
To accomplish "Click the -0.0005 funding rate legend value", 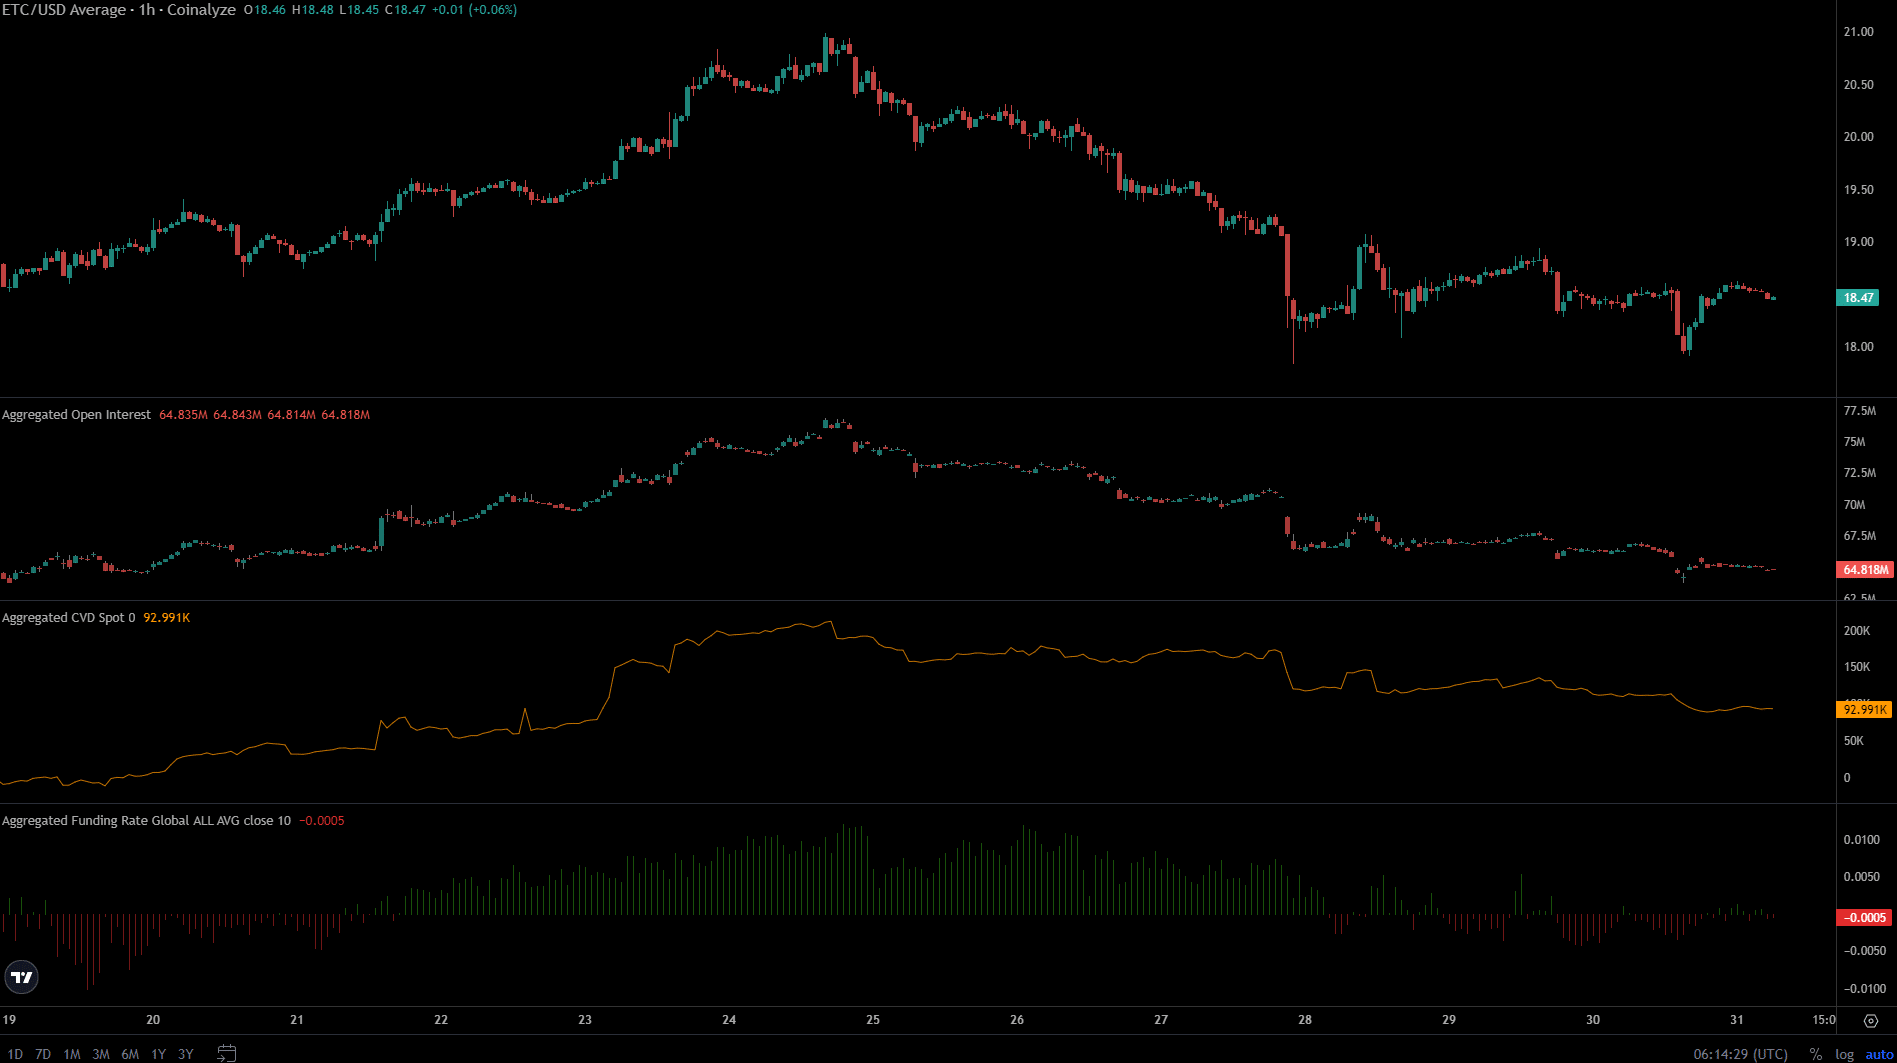I will click(322, 821).
